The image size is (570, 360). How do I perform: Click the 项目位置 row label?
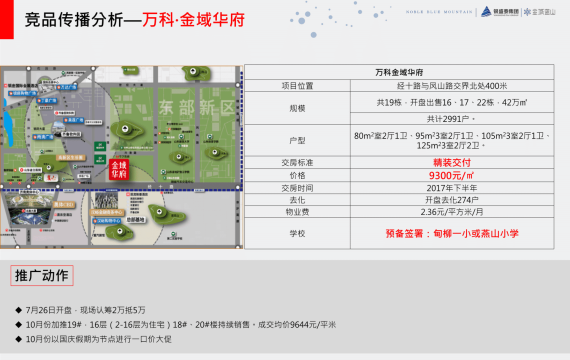pyautogui.click(x=297, y=86)
